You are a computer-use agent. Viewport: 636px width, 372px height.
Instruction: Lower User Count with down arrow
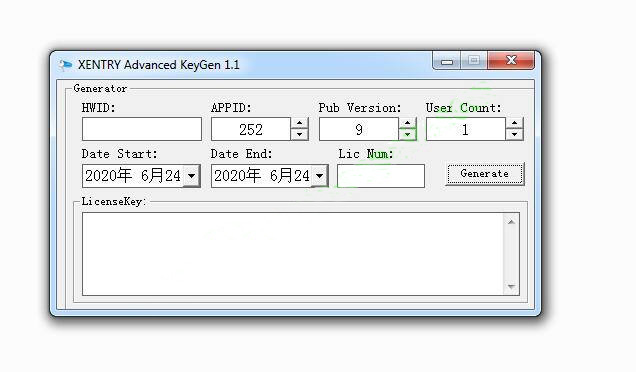point(514,135)
